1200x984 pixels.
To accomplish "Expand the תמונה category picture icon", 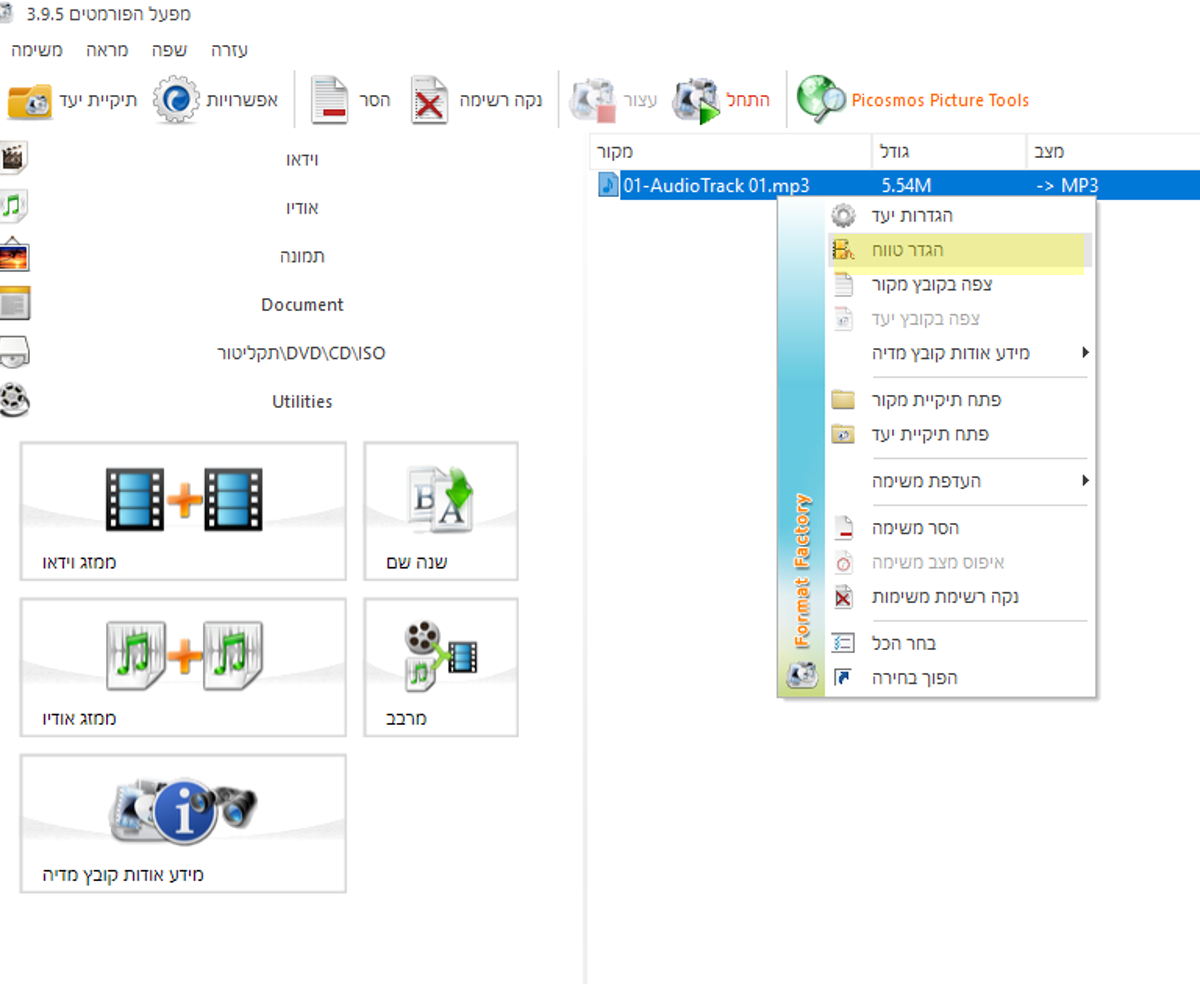I will (x=14, y=255).
